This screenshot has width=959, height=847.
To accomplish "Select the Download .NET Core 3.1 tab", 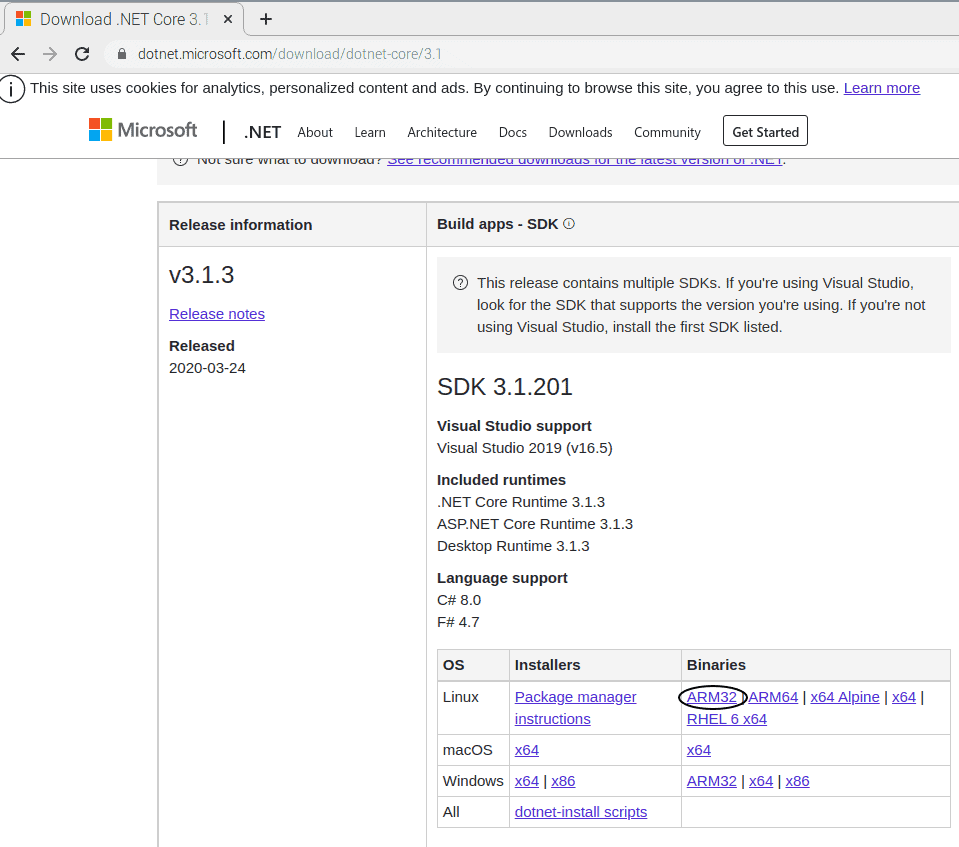I will click(124, 19).
